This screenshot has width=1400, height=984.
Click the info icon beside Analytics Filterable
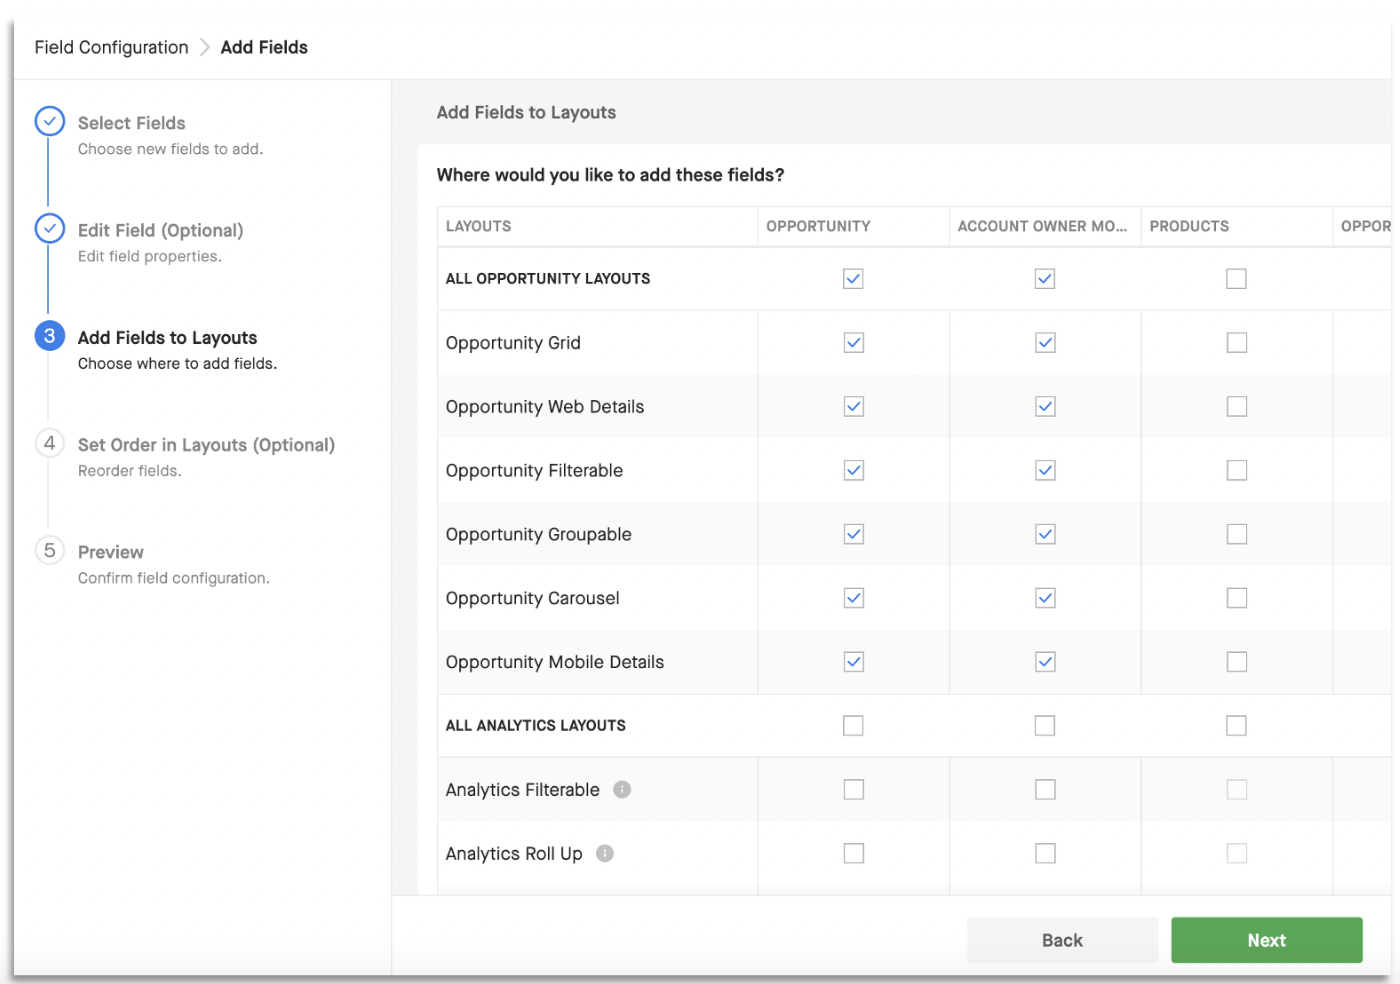[x=622, y=789]
